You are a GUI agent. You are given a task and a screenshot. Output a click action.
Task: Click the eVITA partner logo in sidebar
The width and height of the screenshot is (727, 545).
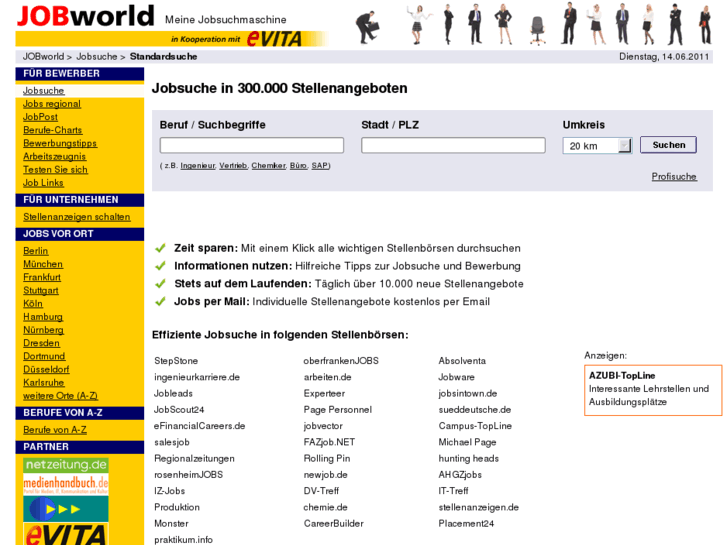click(x=66, y=534)
